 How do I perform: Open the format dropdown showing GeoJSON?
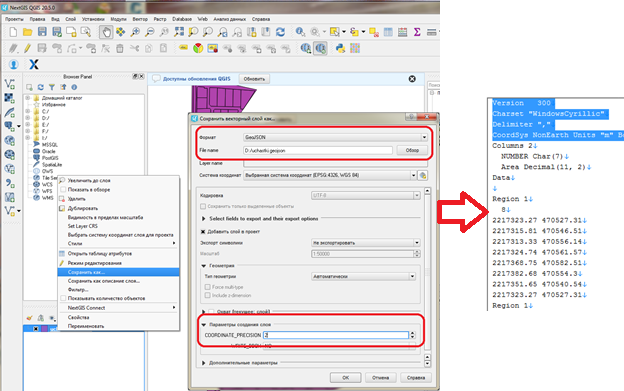335,137
